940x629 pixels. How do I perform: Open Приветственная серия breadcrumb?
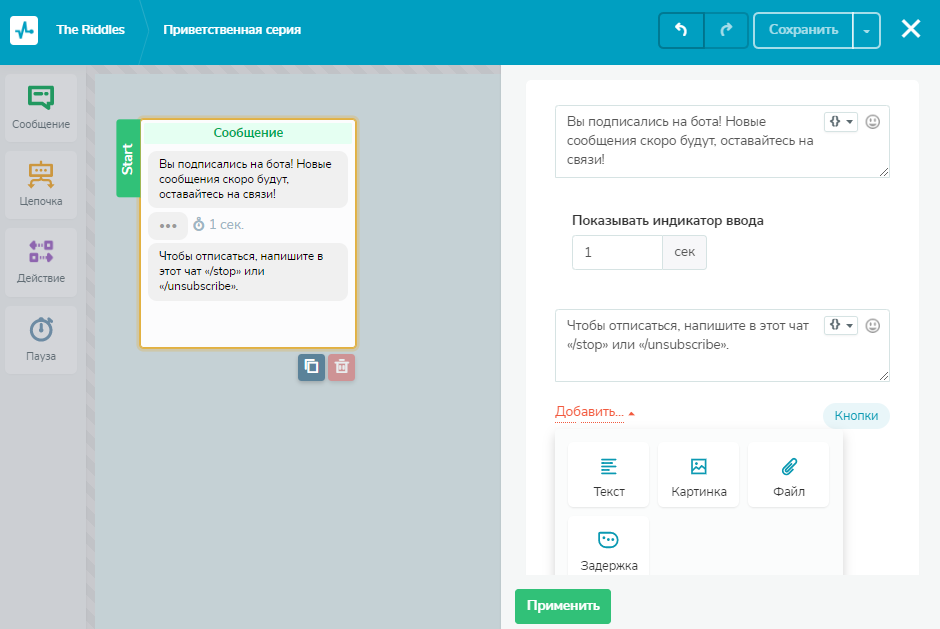232,29
